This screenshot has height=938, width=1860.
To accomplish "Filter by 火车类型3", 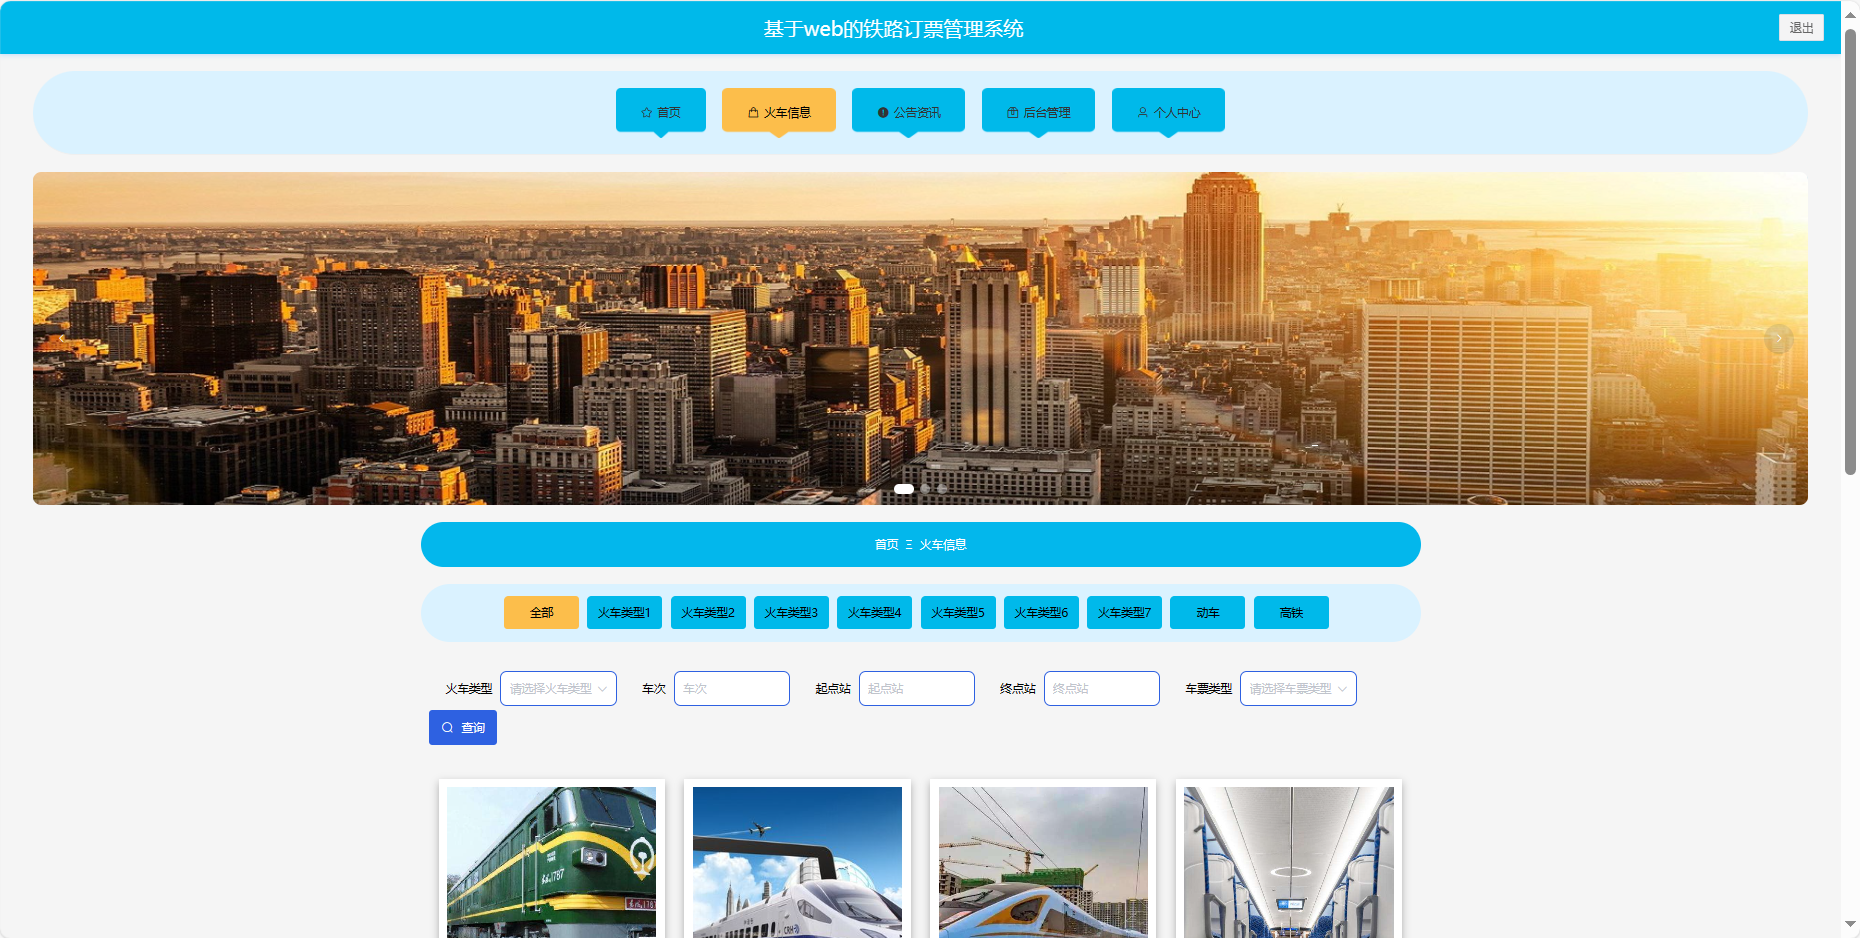I will tap(791, 613).
